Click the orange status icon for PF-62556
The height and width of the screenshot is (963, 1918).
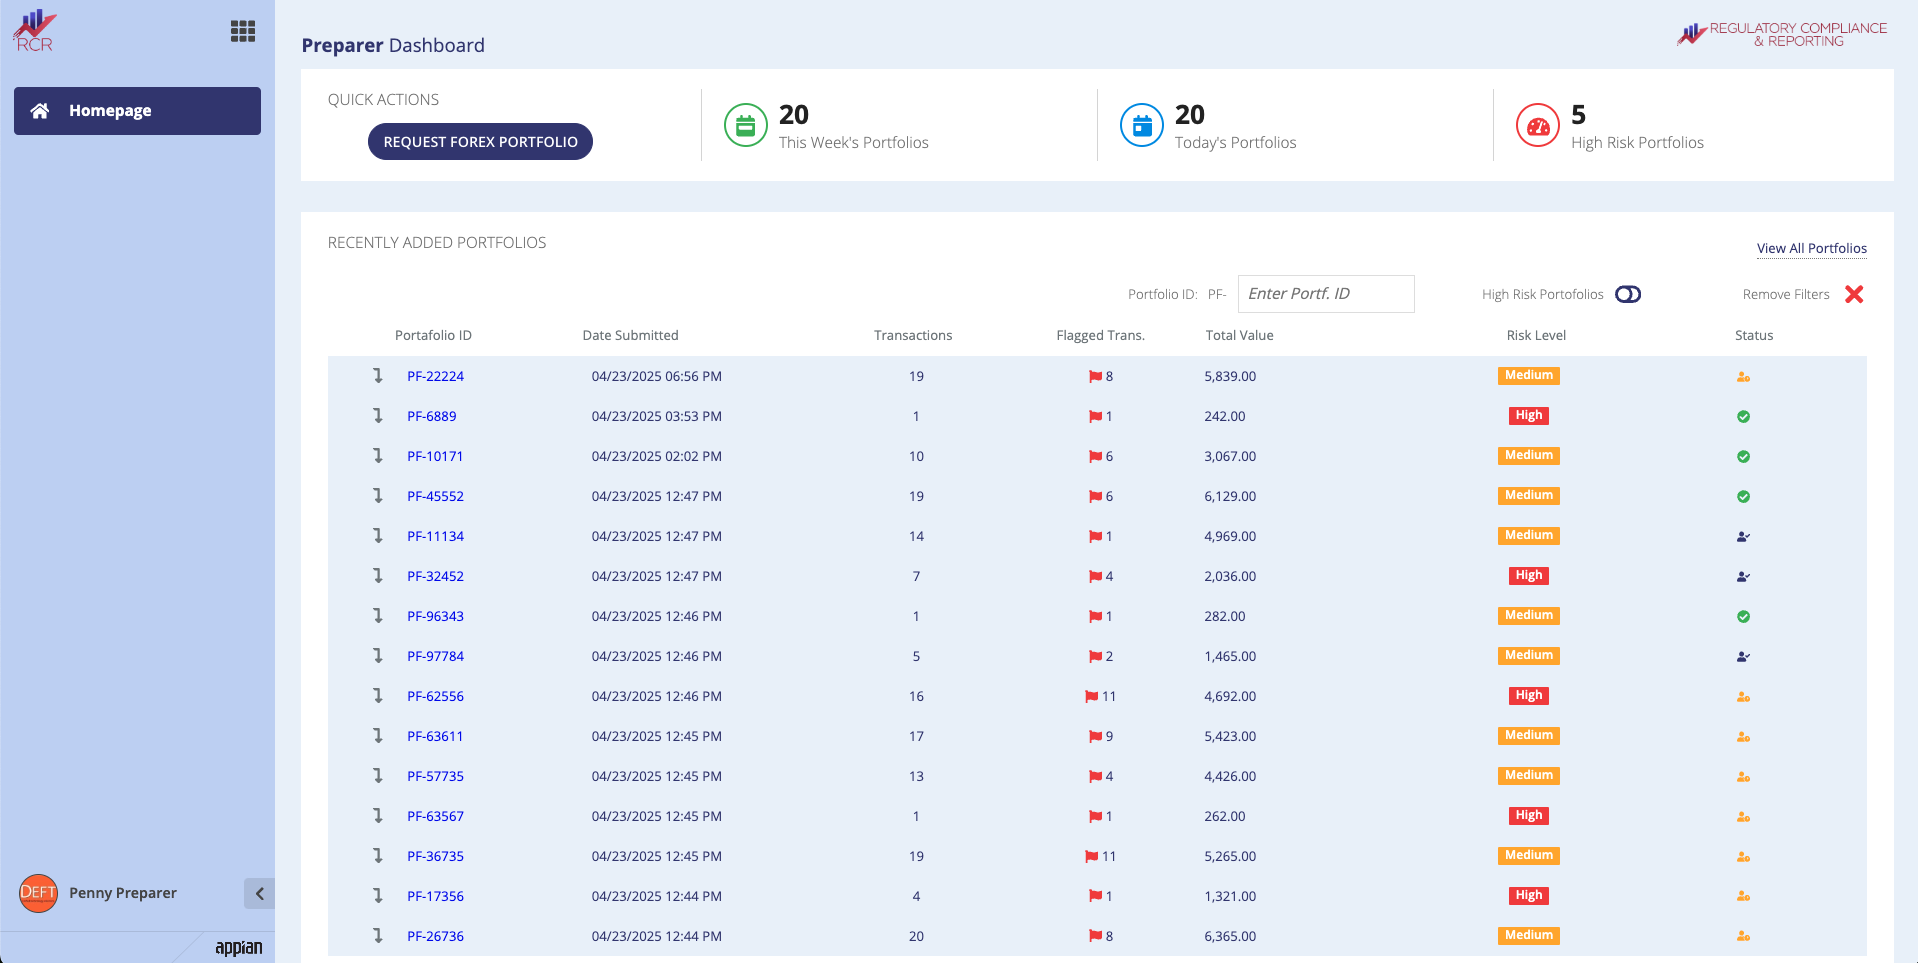1743,697
